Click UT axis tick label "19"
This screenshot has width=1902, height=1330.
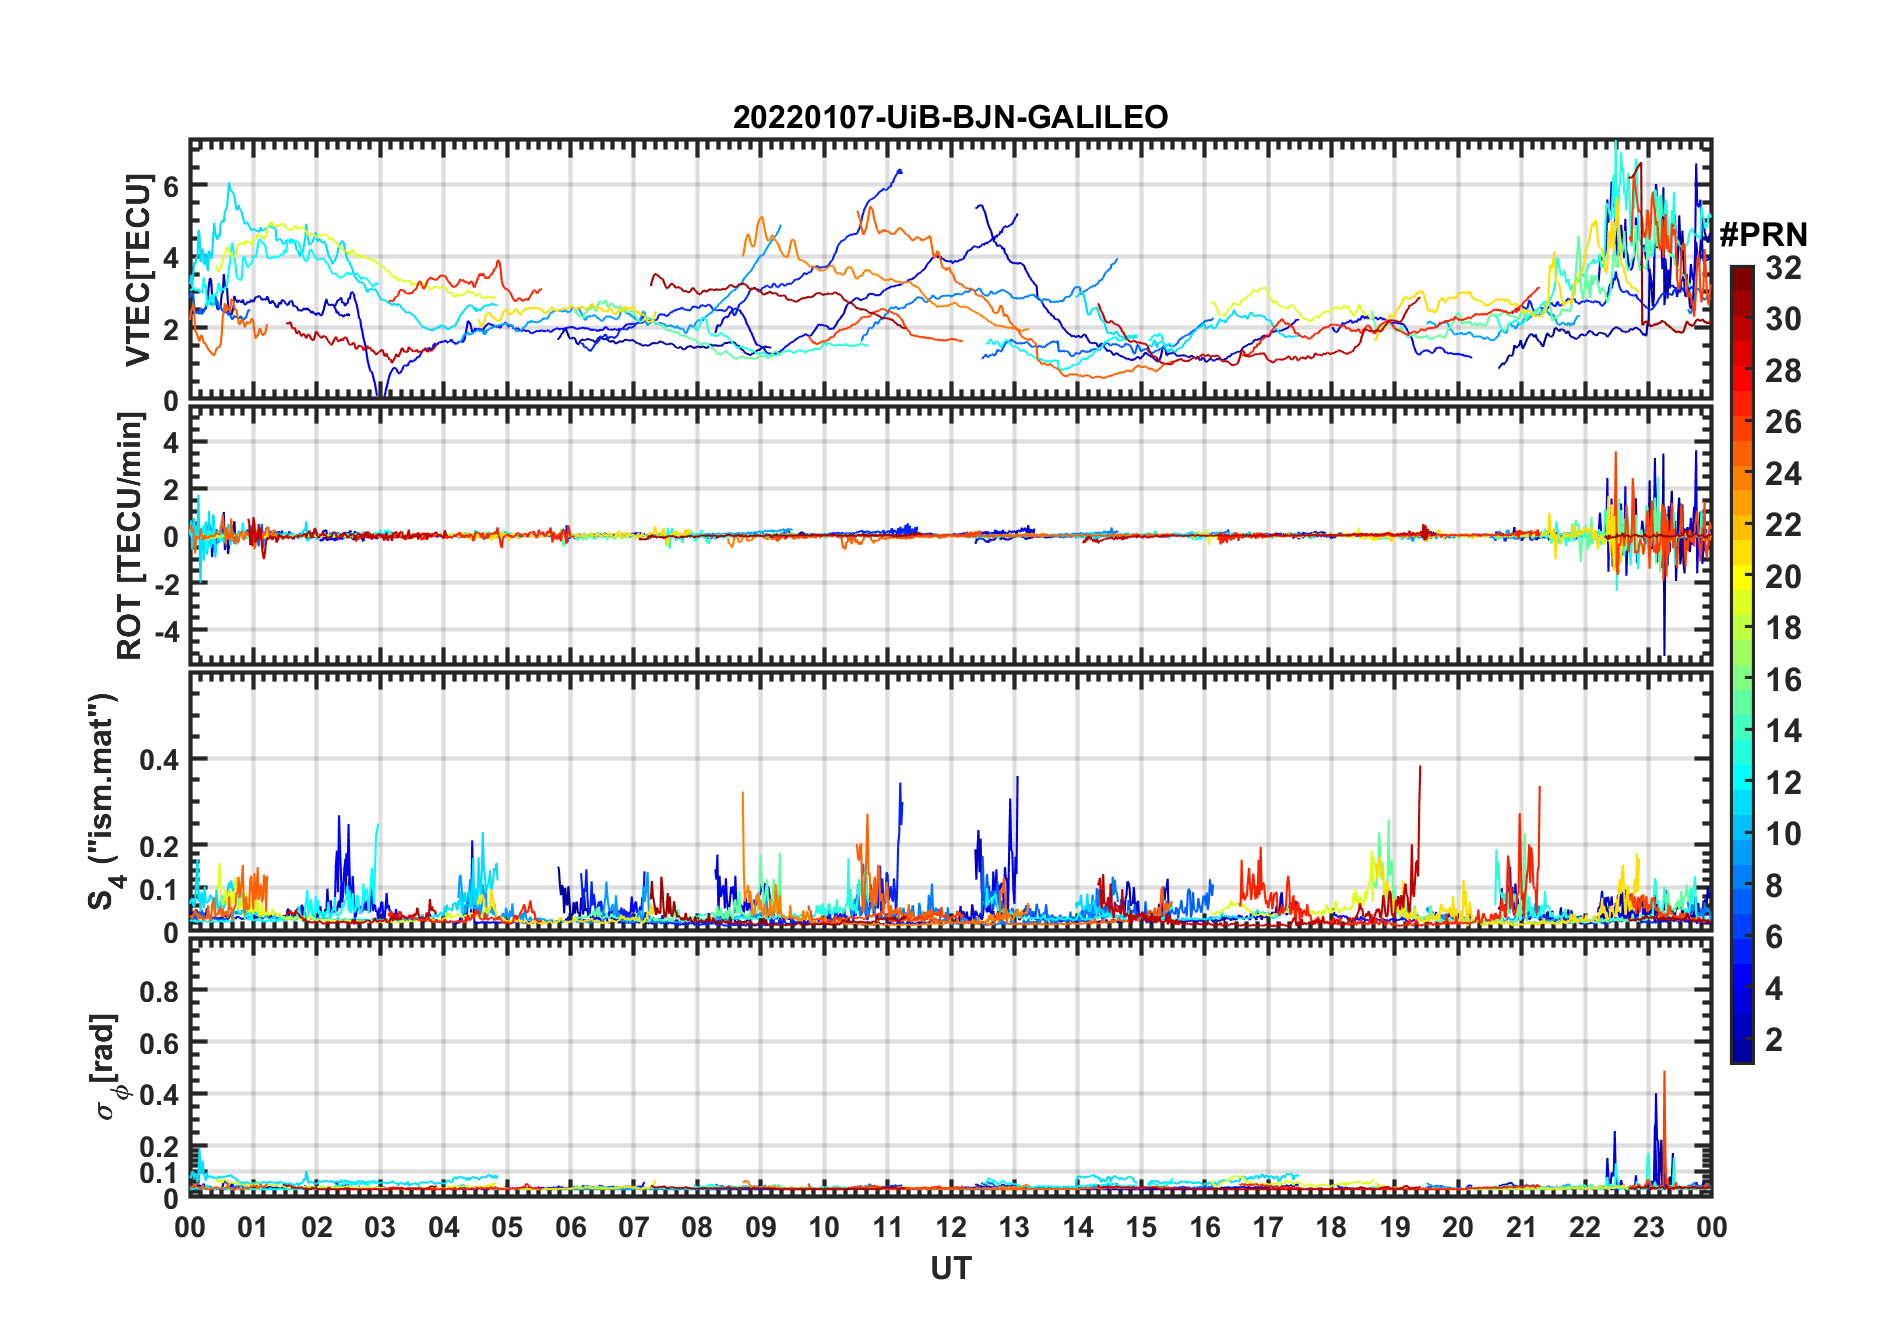(x=1395, y=1227)
